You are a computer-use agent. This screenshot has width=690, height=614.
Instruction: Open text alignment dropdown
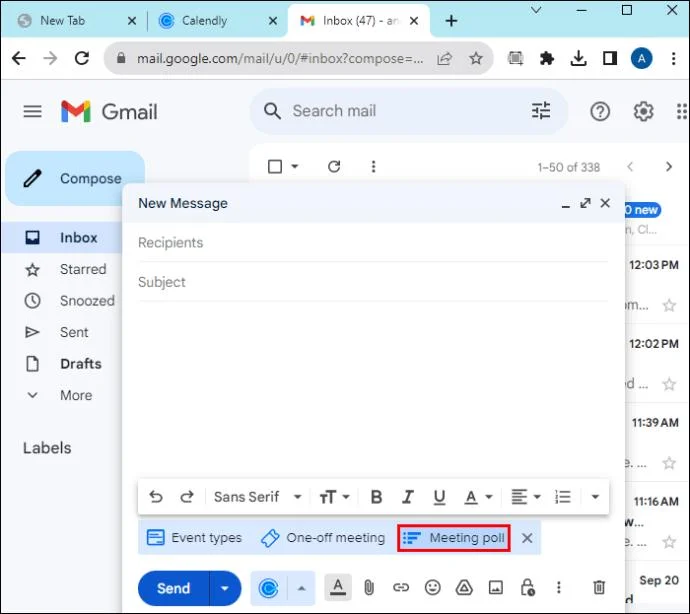[x=525, y=497]
